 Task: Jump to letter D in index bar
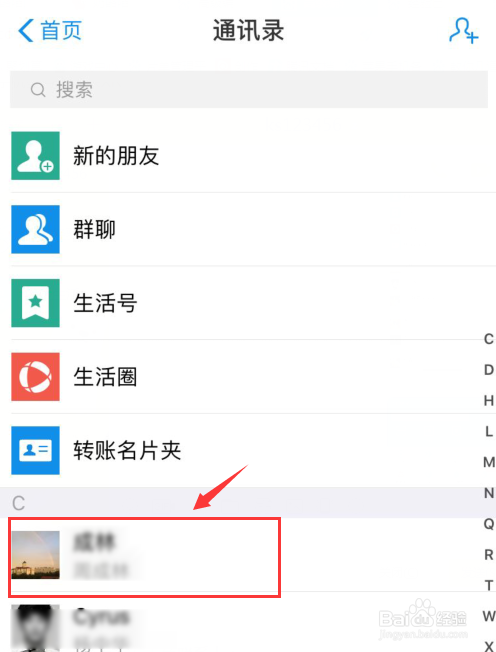click(x=489, y=370)
